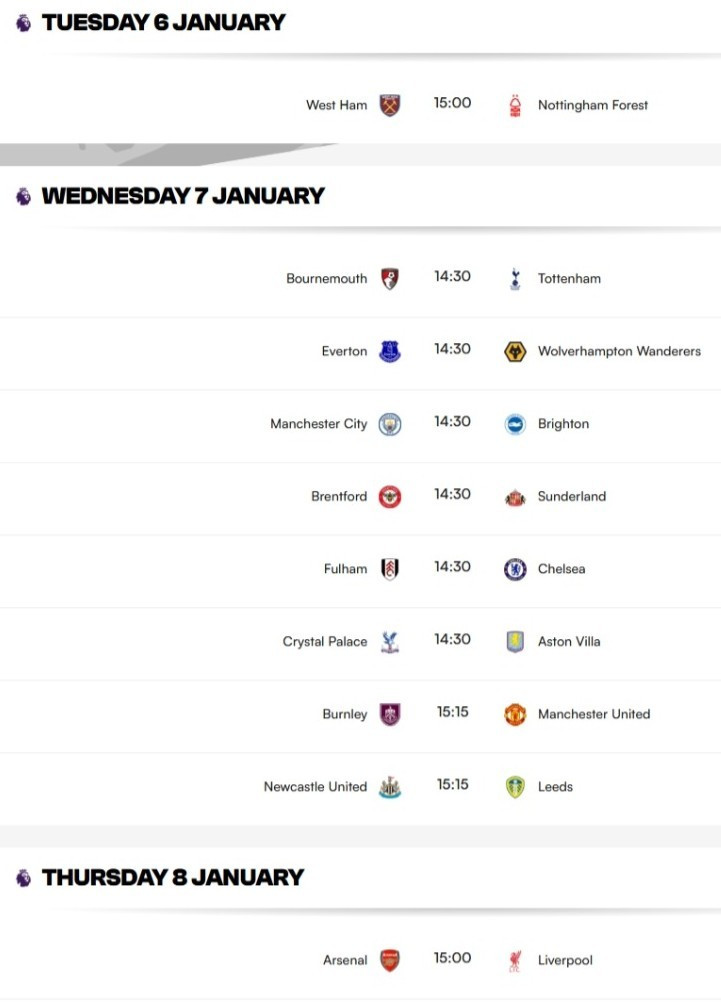
Task: Click the Premier League lion beside Tuesday header
Action: pyautogui.click(x=19, y=20)
